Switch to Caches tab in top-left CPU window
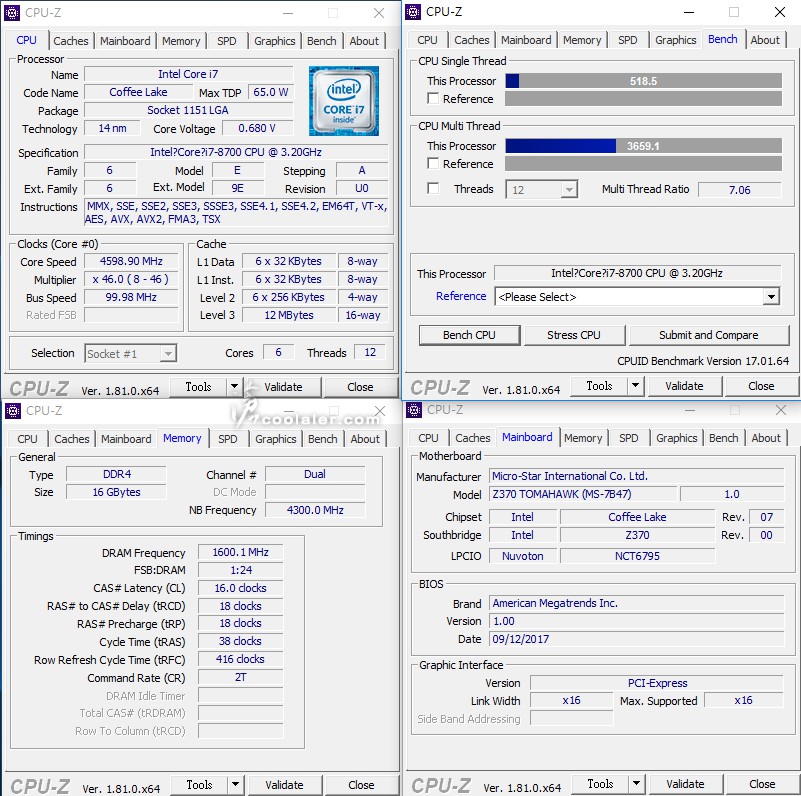801x796 pixels. pos(70,41)
